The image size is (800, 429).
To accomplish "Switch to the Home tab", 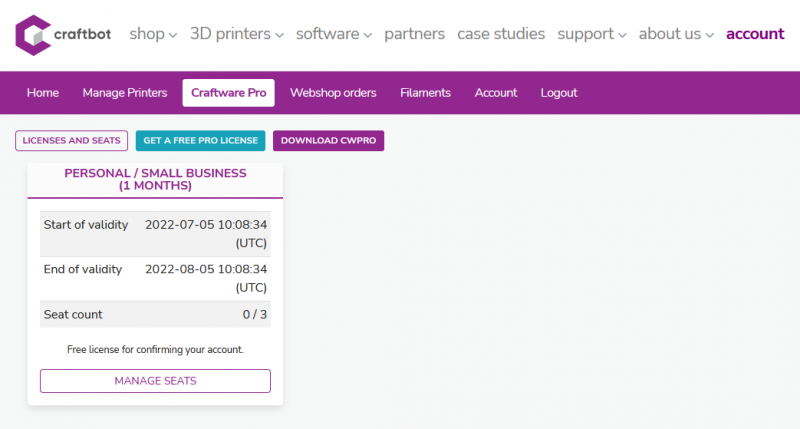I will (x=43, y=93).
